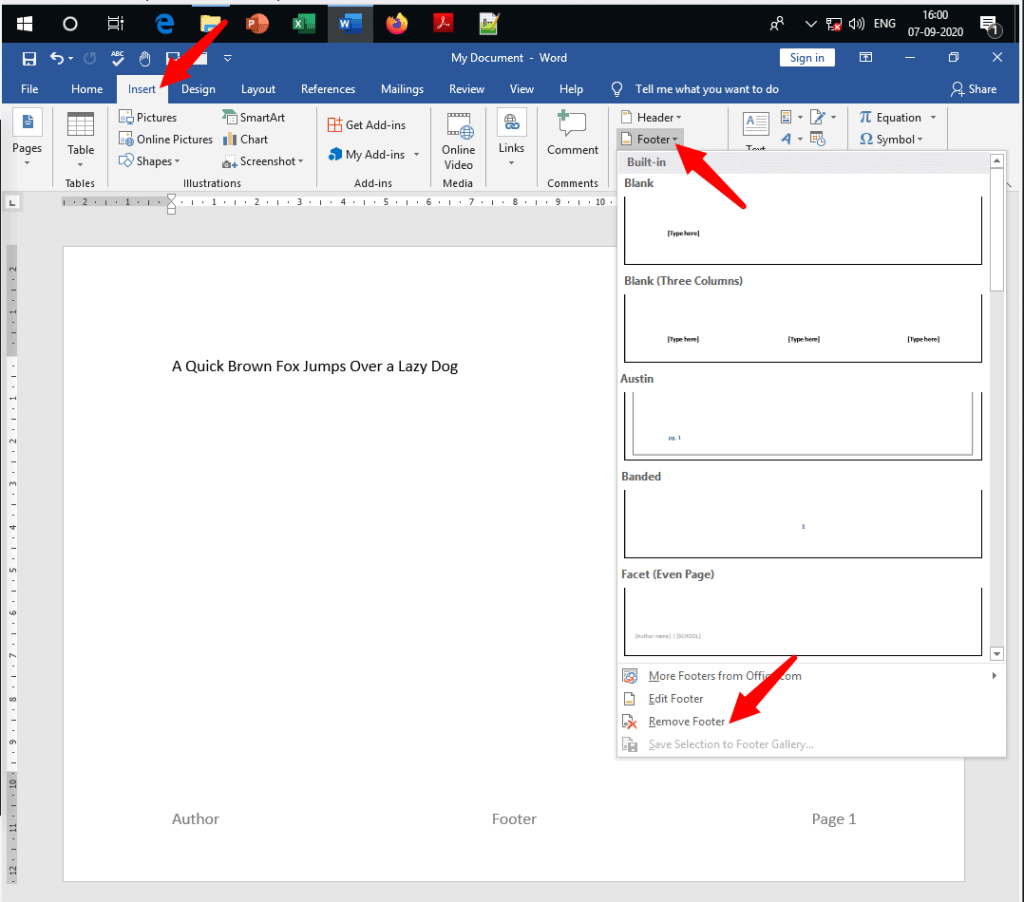Image resolution: width=1024 pixels, height=902 pixels.
Task: Expand the Shapes dropdown
Action: 150,161
